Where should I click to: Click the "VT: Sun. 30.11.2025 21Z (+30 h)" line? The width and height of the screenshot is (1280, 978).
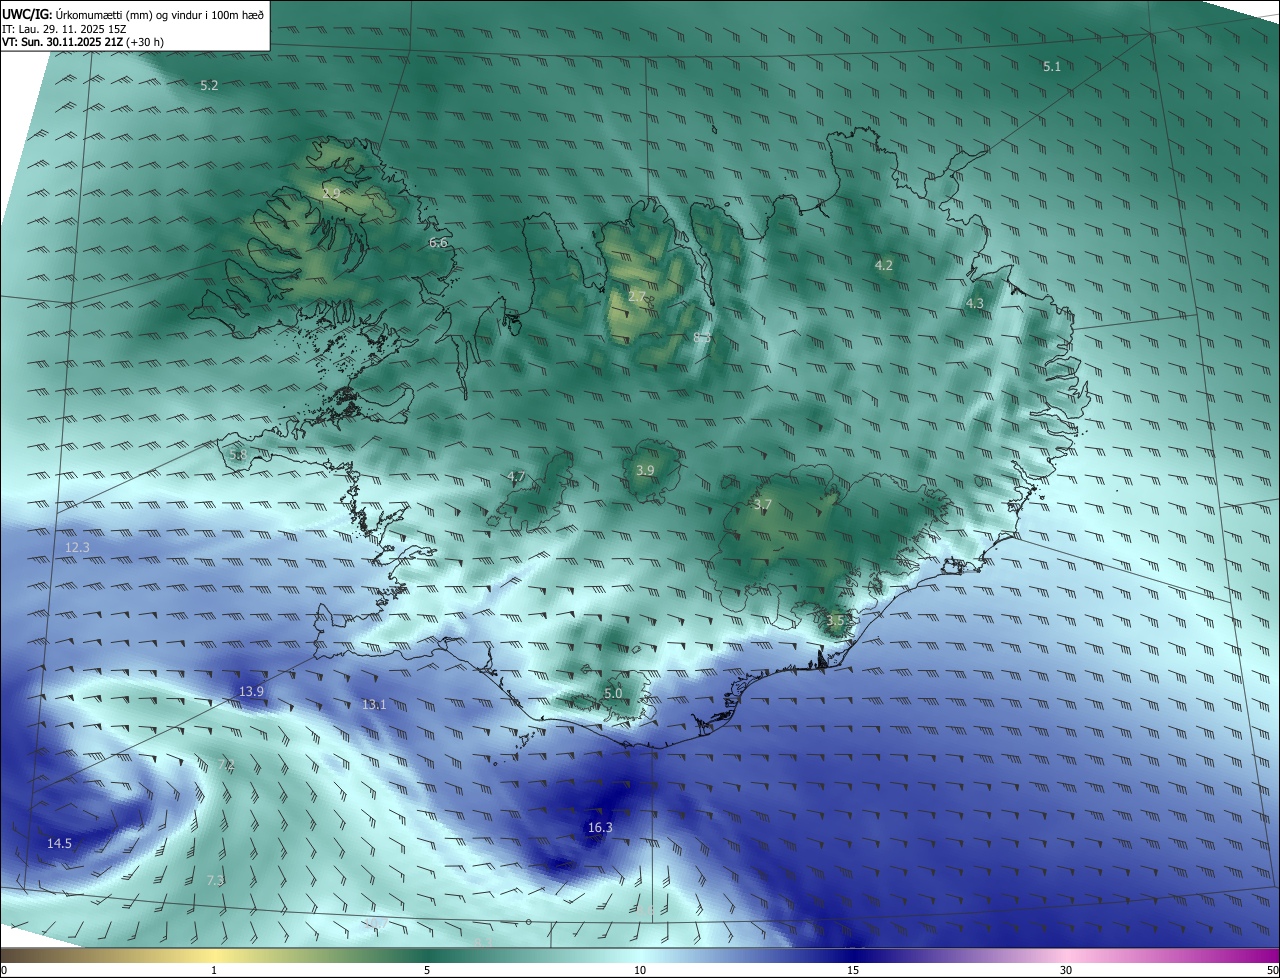83,43
